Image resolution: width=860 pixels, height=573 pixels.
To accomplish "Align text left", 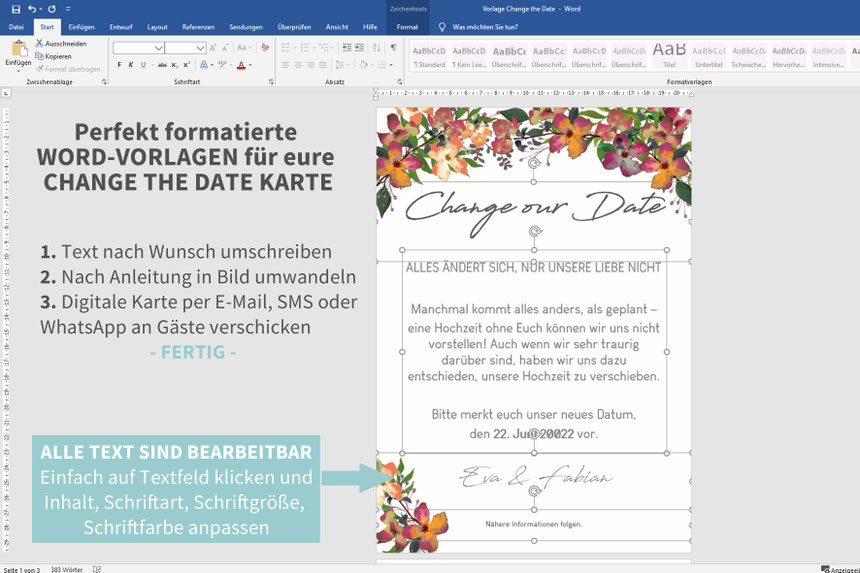I will pyautogui.click(x=286, y=65).
